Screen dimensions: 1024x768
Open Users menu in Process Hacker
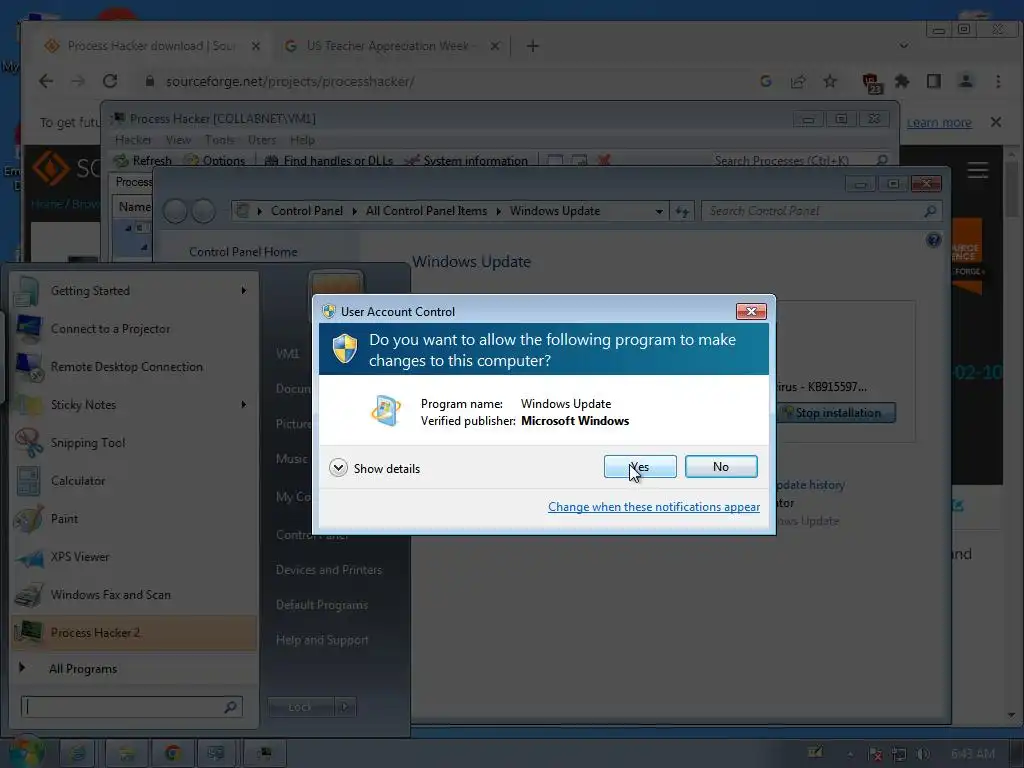[262, 140]
